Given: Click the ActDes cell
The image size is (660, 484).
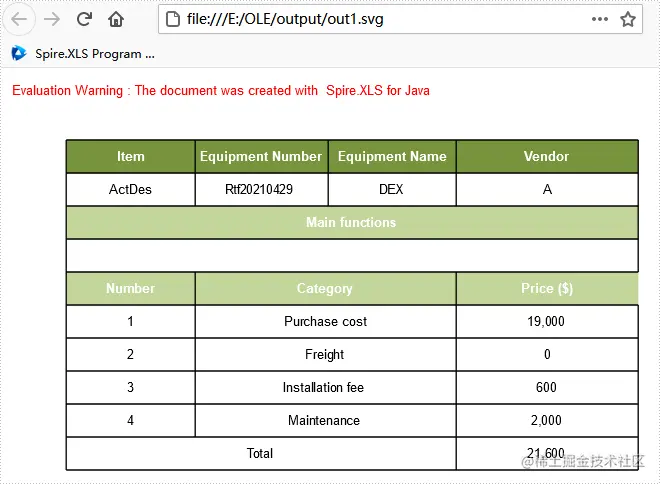Looking at the screenshot, I should (x=130, y=189).
